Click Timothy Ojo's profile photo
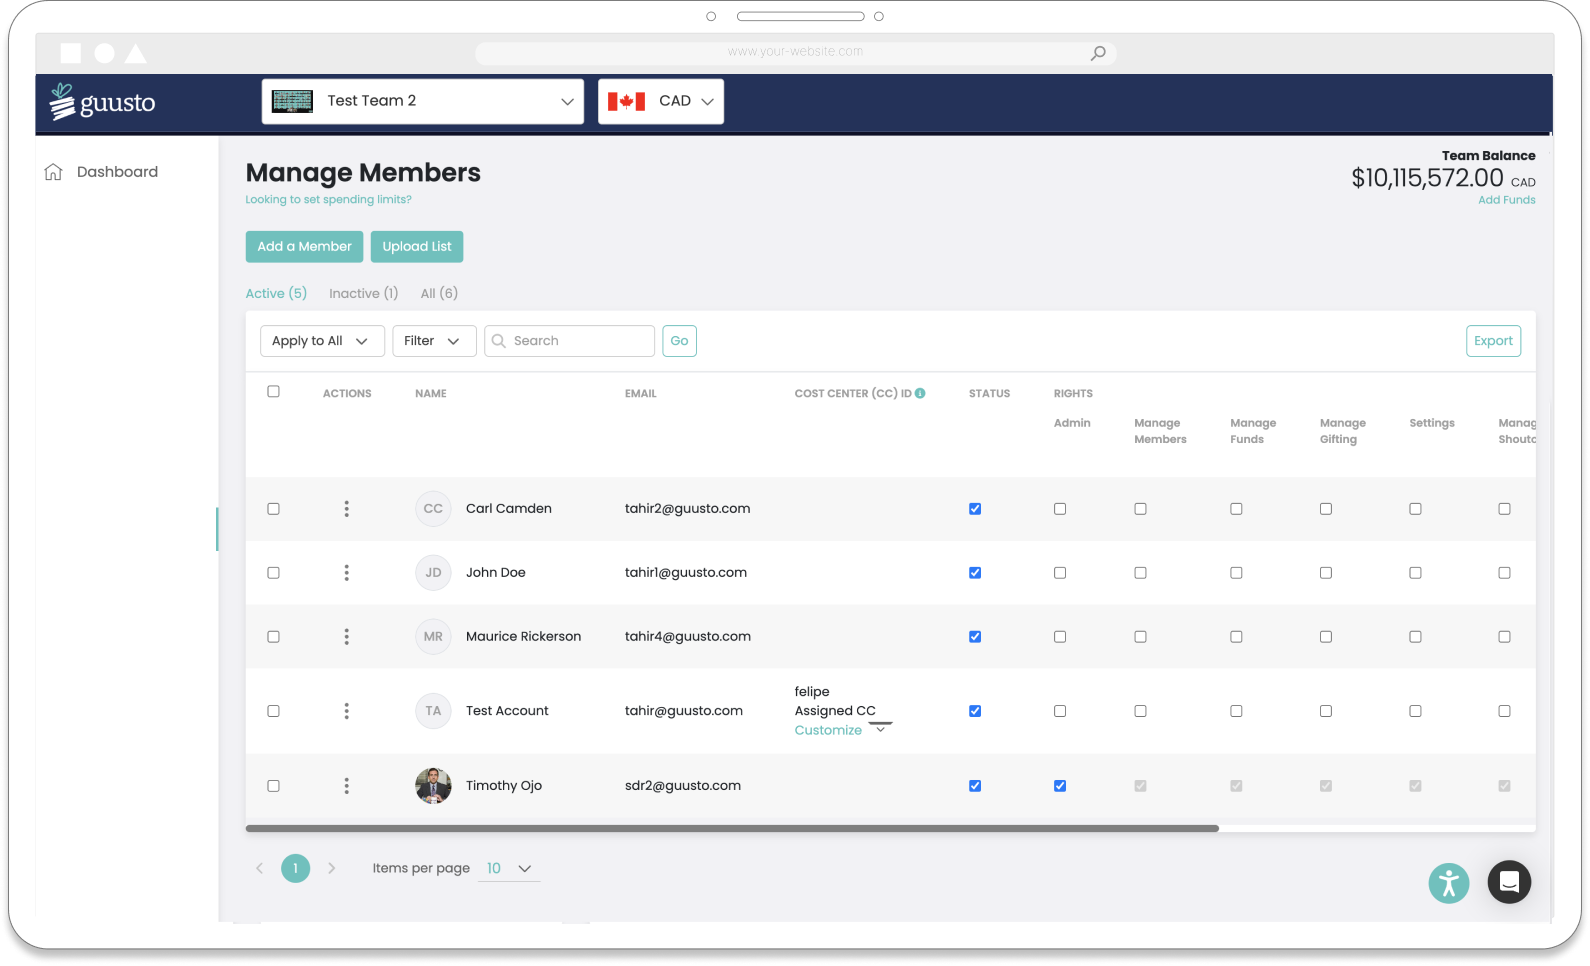Viewport: 1590px width, 966px height. pyautogui.click(x=433, y=786)
